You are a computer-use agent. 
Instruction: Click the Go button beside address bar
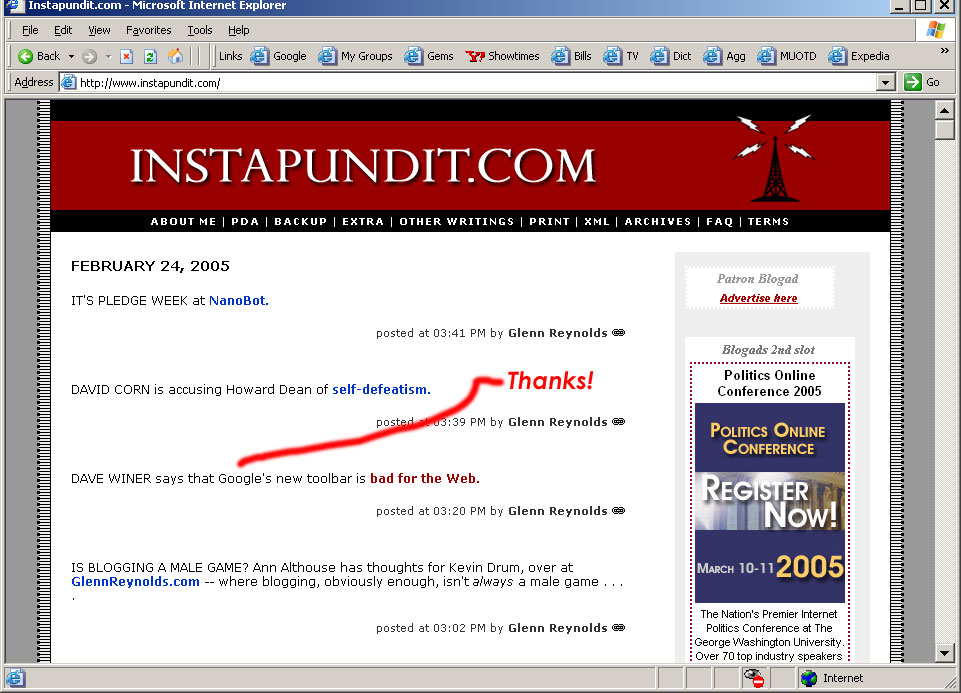(922, 82)
